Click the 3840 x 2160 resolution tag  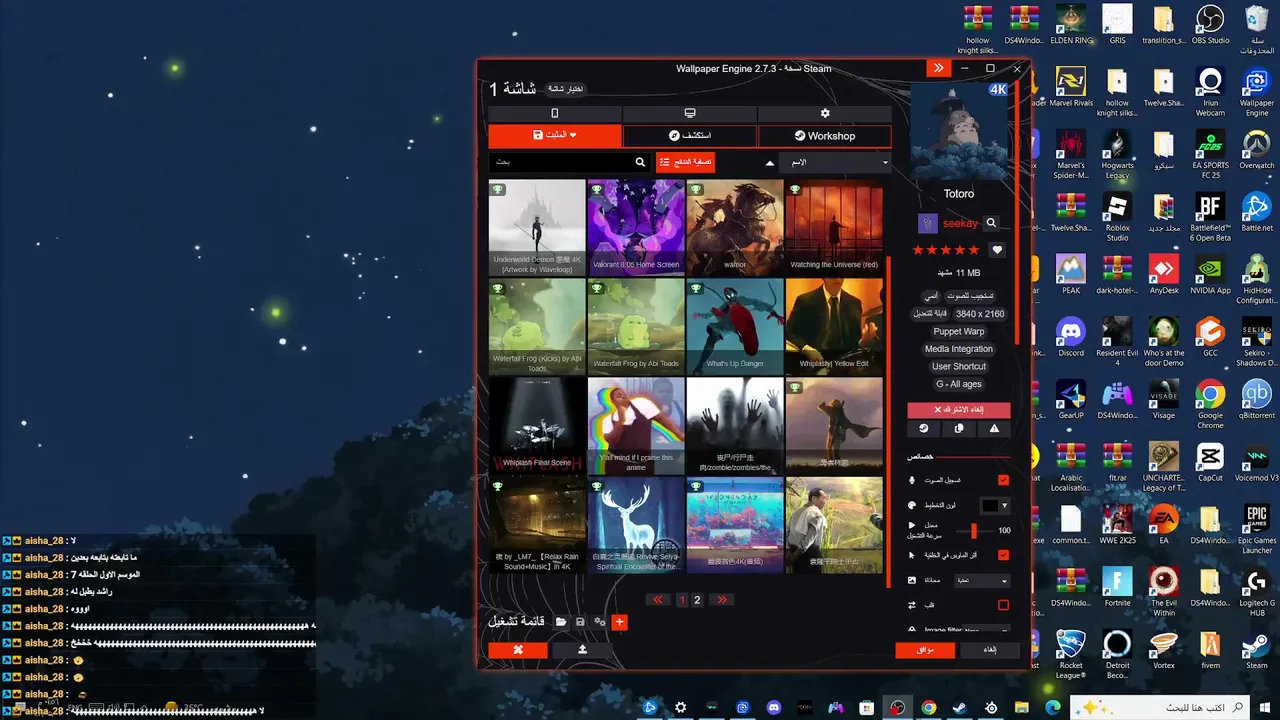coord(980,313)
